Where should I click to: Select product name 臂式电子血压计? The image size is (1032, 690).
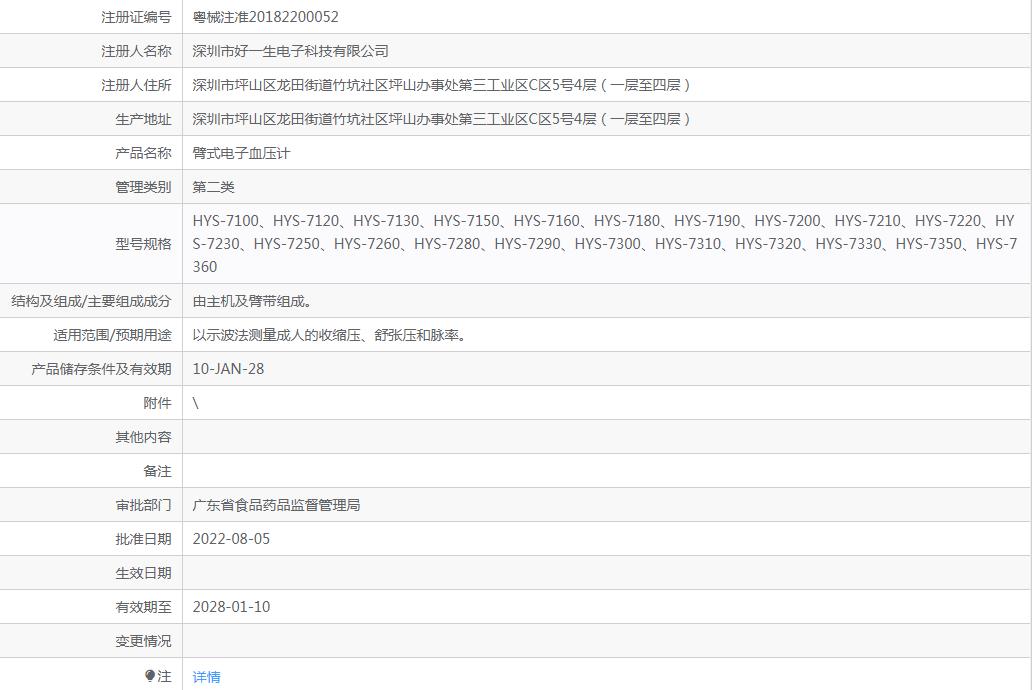coord(241,153)
